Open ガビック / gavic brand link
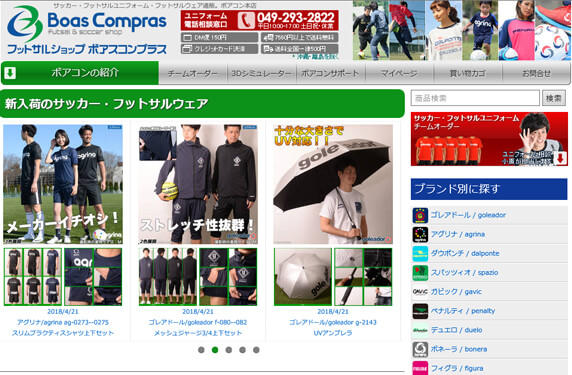The image size is (572, 375). click(x=456, y=292)
